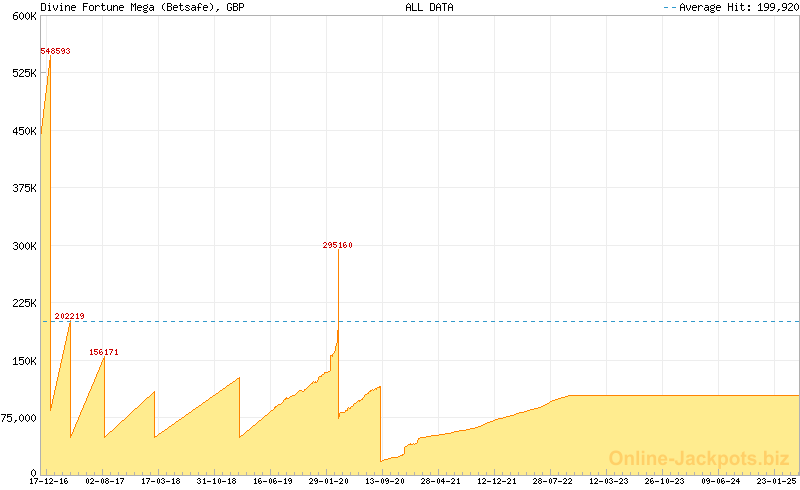Click the 295160 jackpot spike label

pyautogui.click(x=337, y=245)
